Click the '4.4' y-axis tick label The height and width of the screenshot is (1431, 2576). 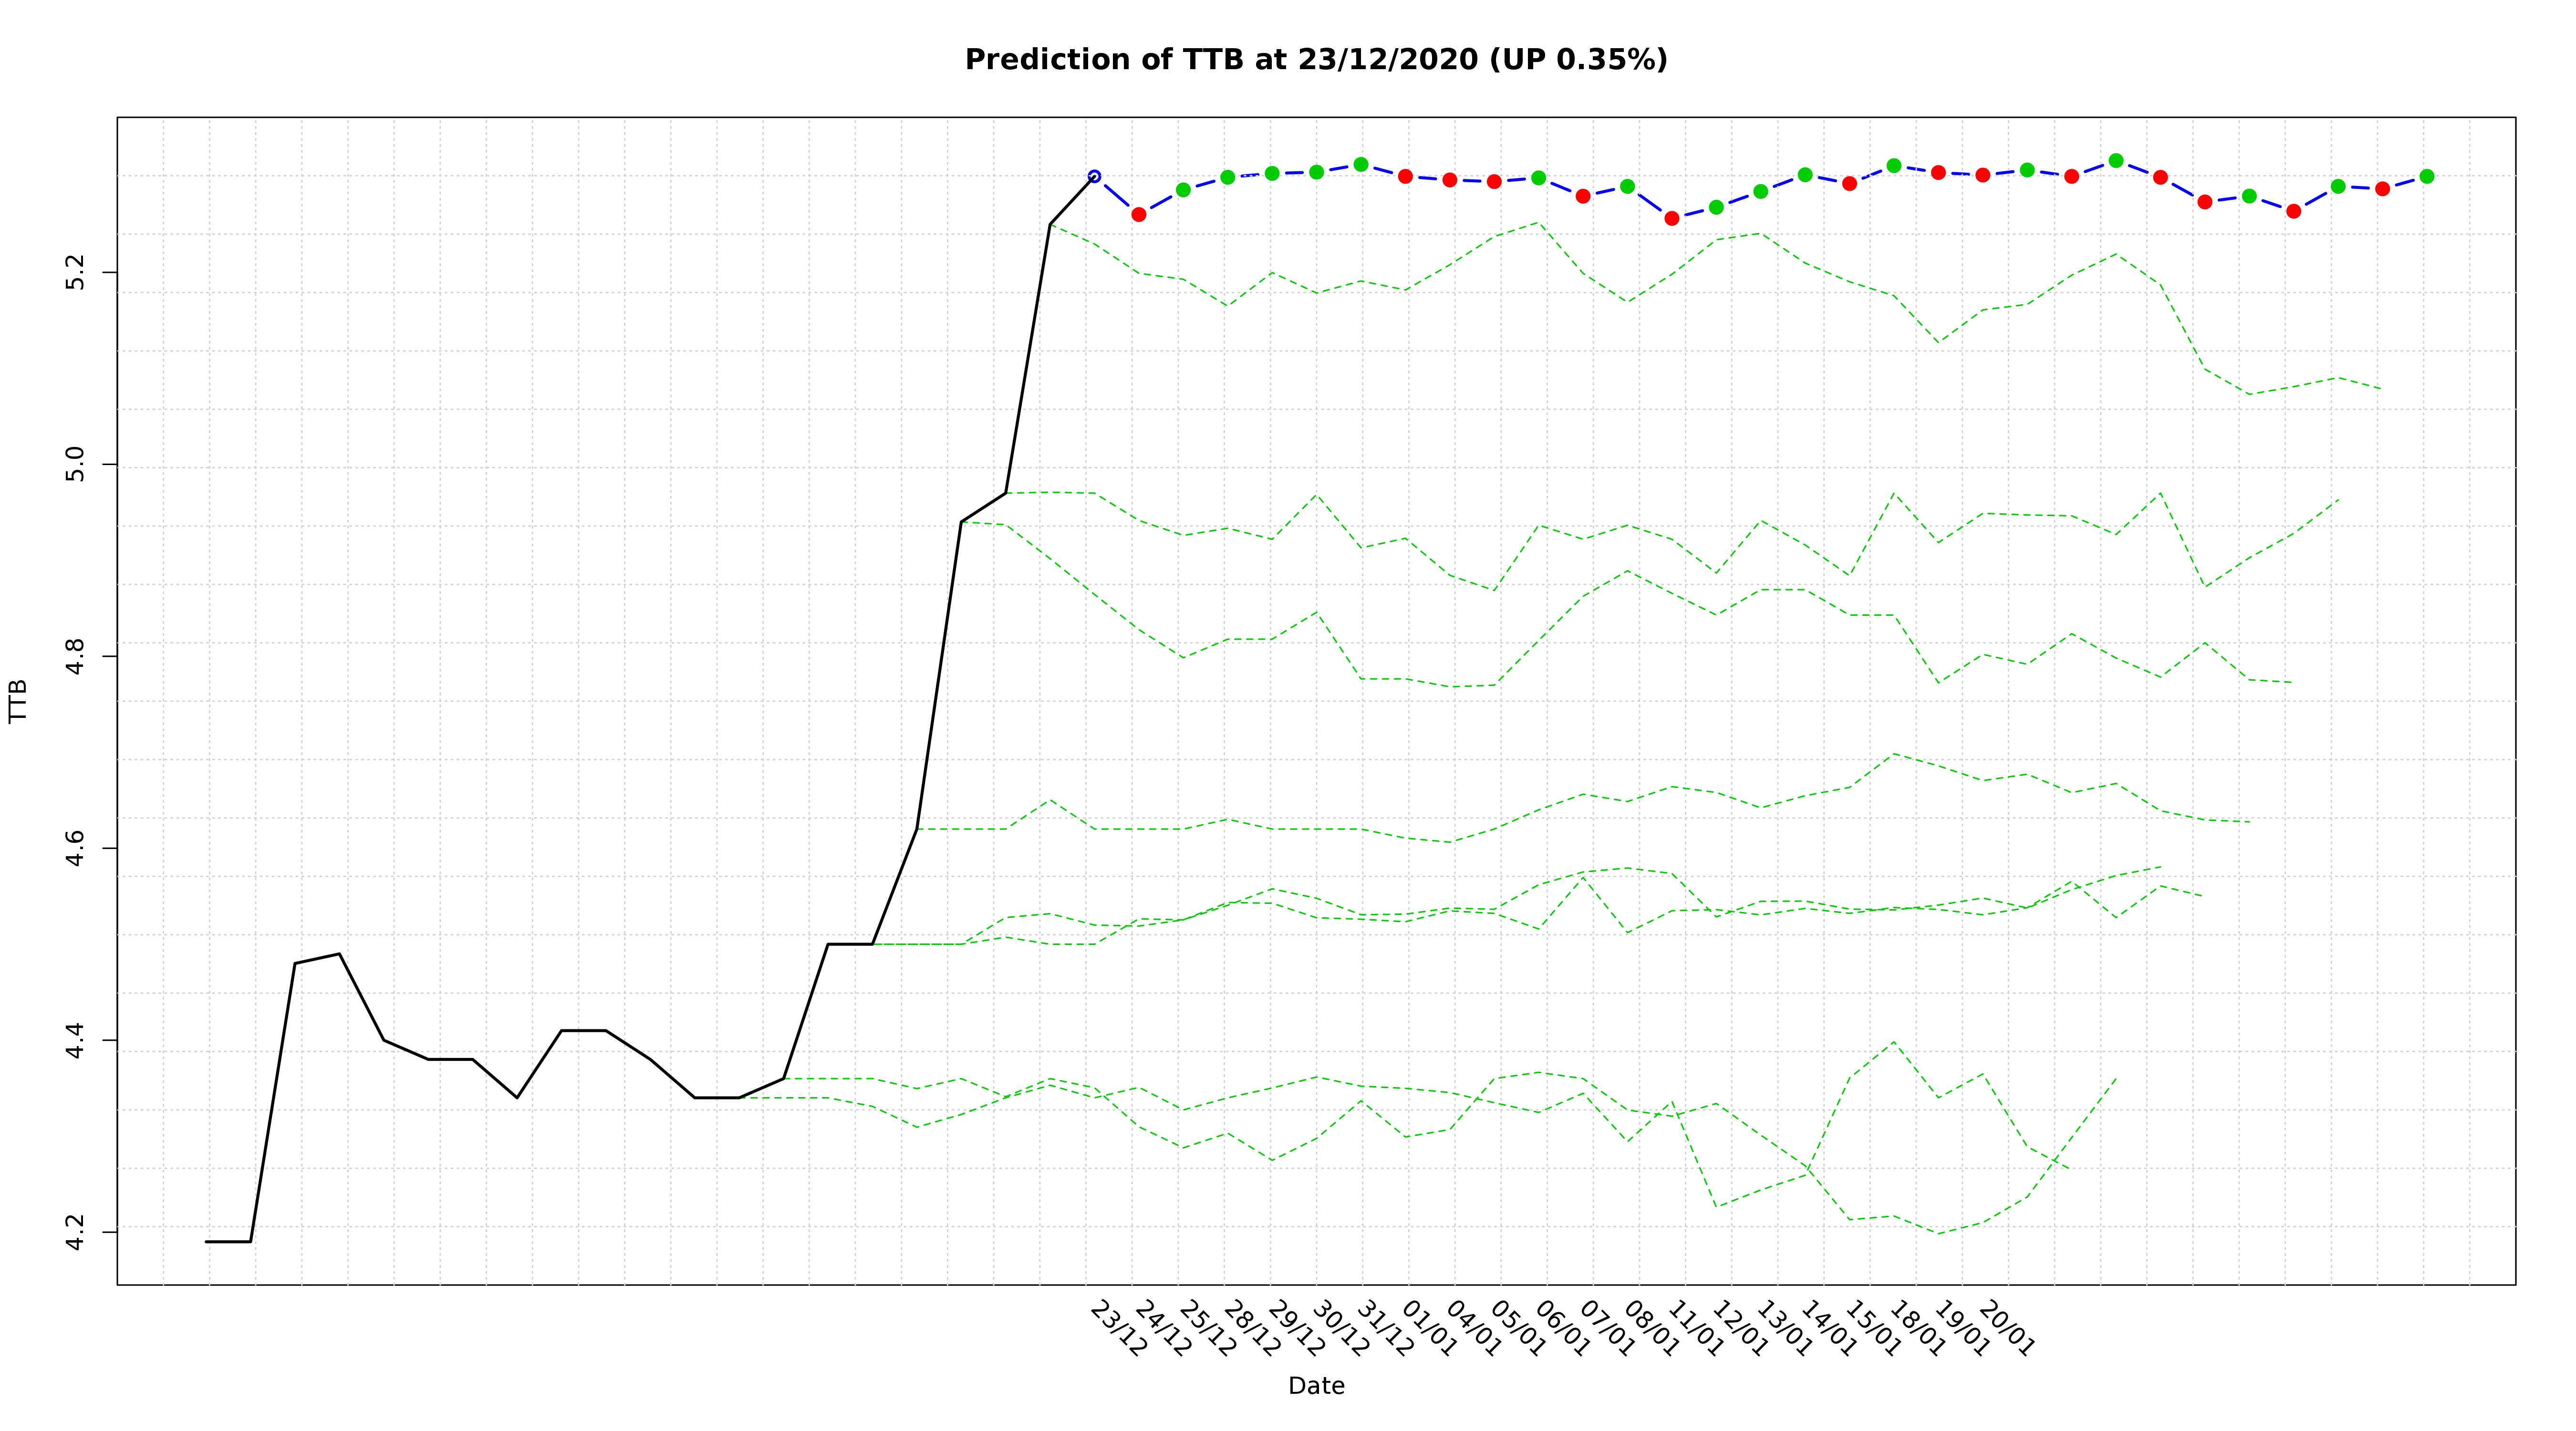coord(76,1040)
